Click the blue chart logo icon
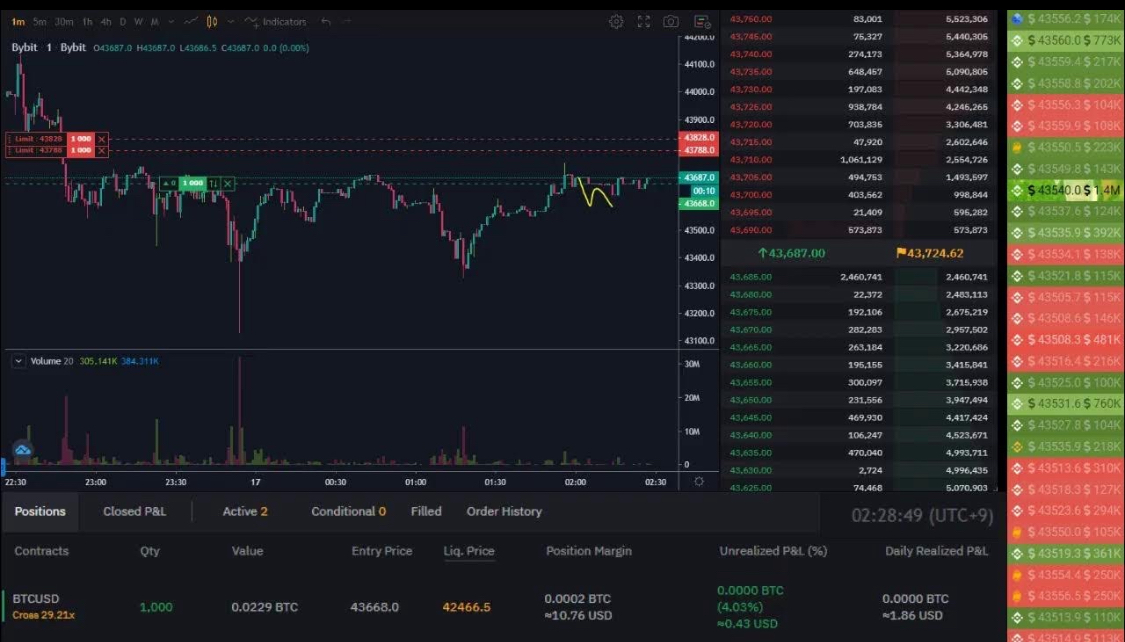Viewport: 1125px width, 642px height. pos(23,450)
